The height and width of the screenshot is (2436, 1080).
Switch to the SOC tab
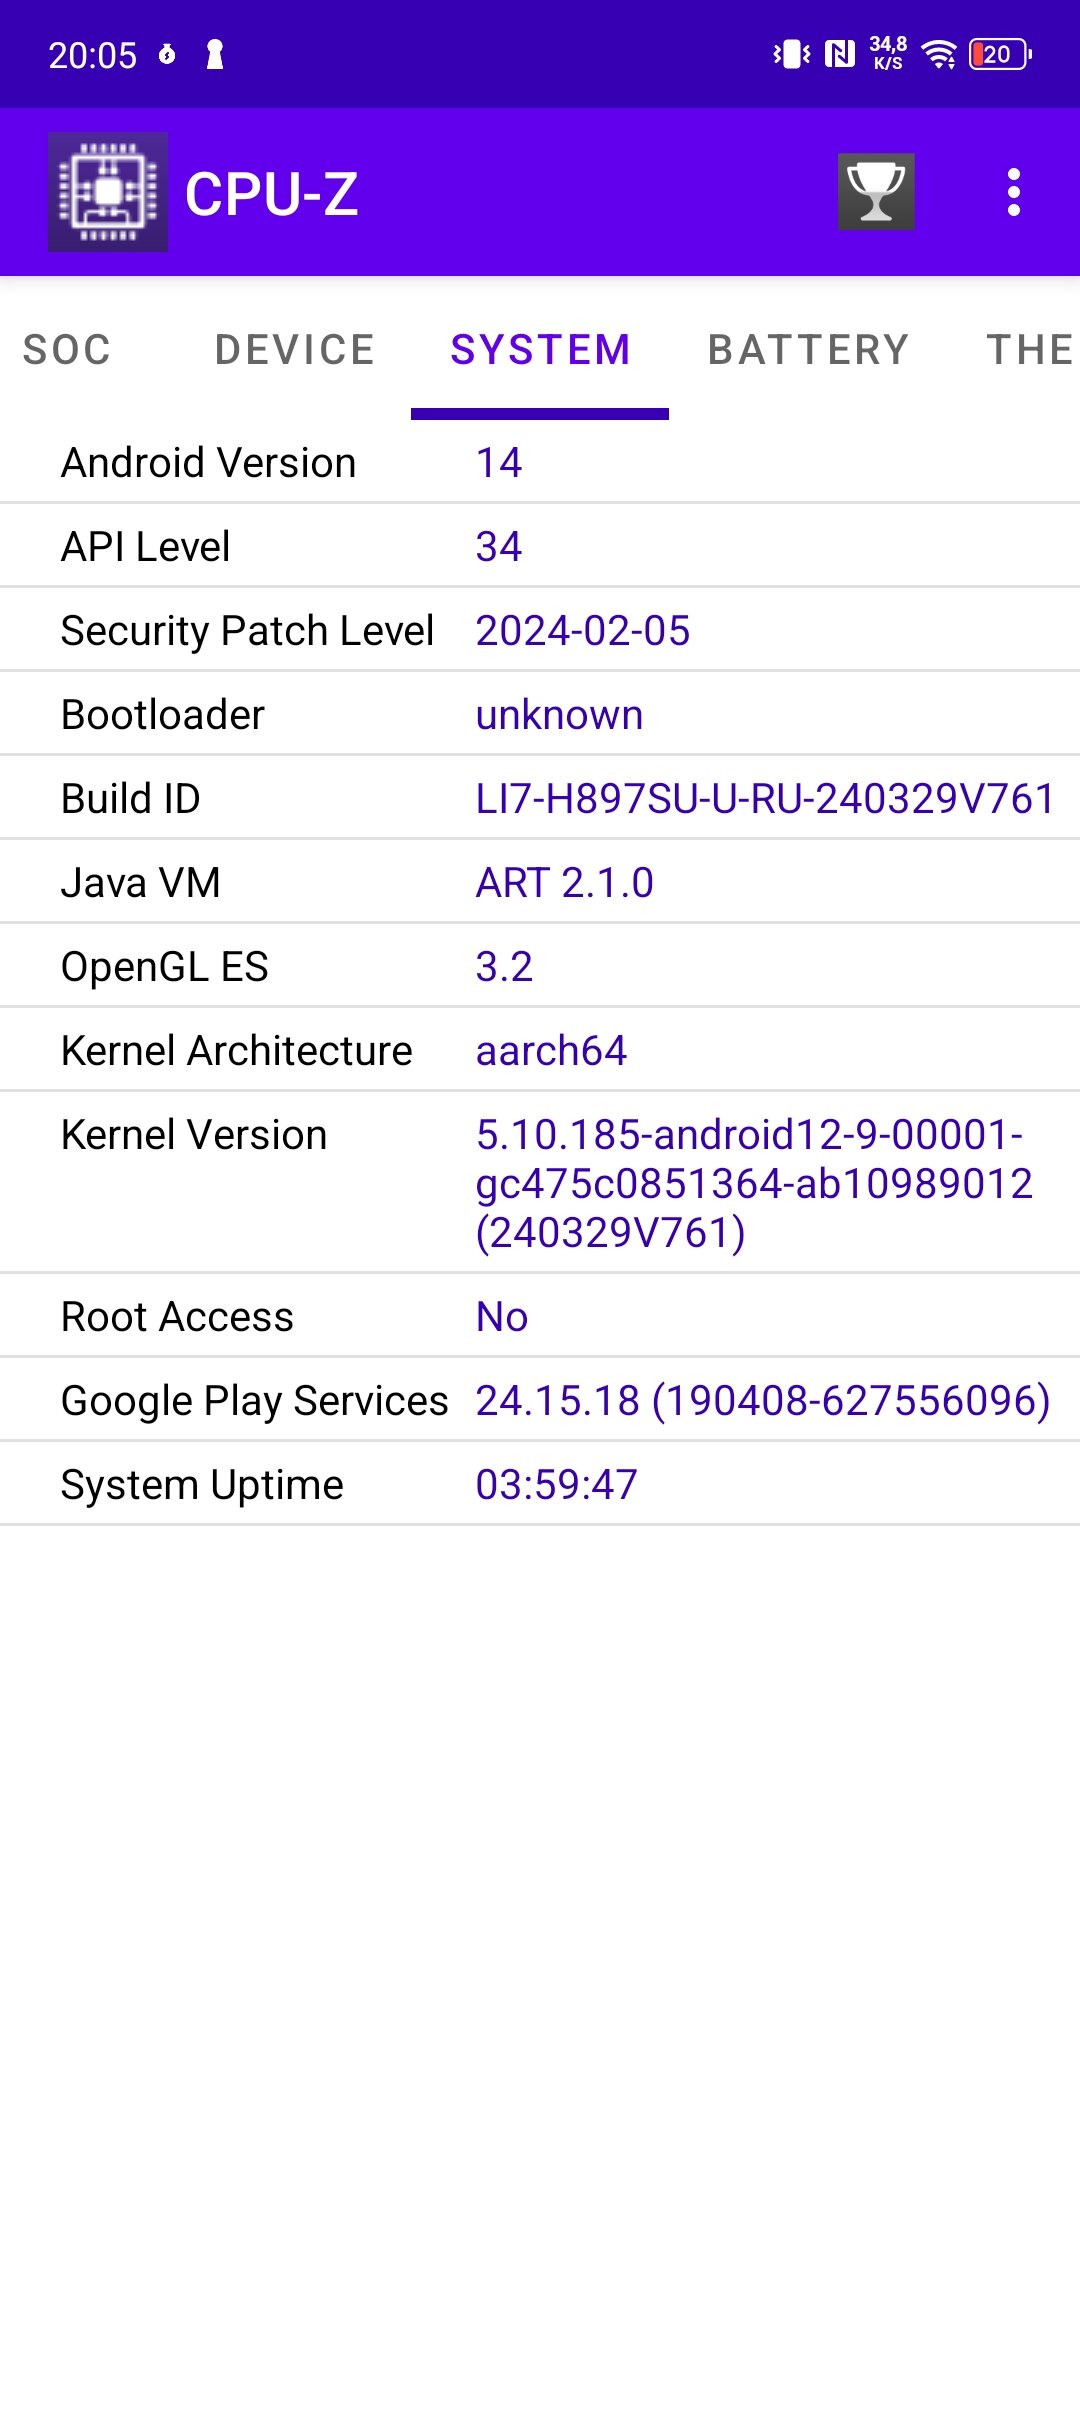[x=67, y=350]
